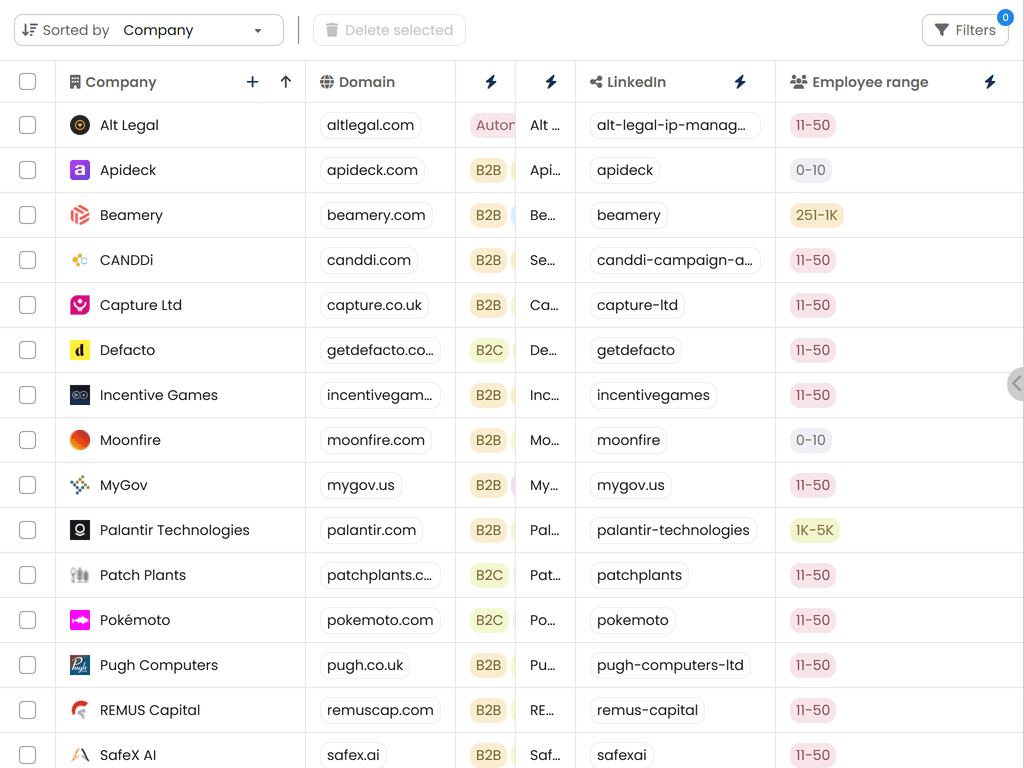Select the Palantir Technologies row checkbox
1024x768 pixels.
pyautogui.click(x=27, y=530)
